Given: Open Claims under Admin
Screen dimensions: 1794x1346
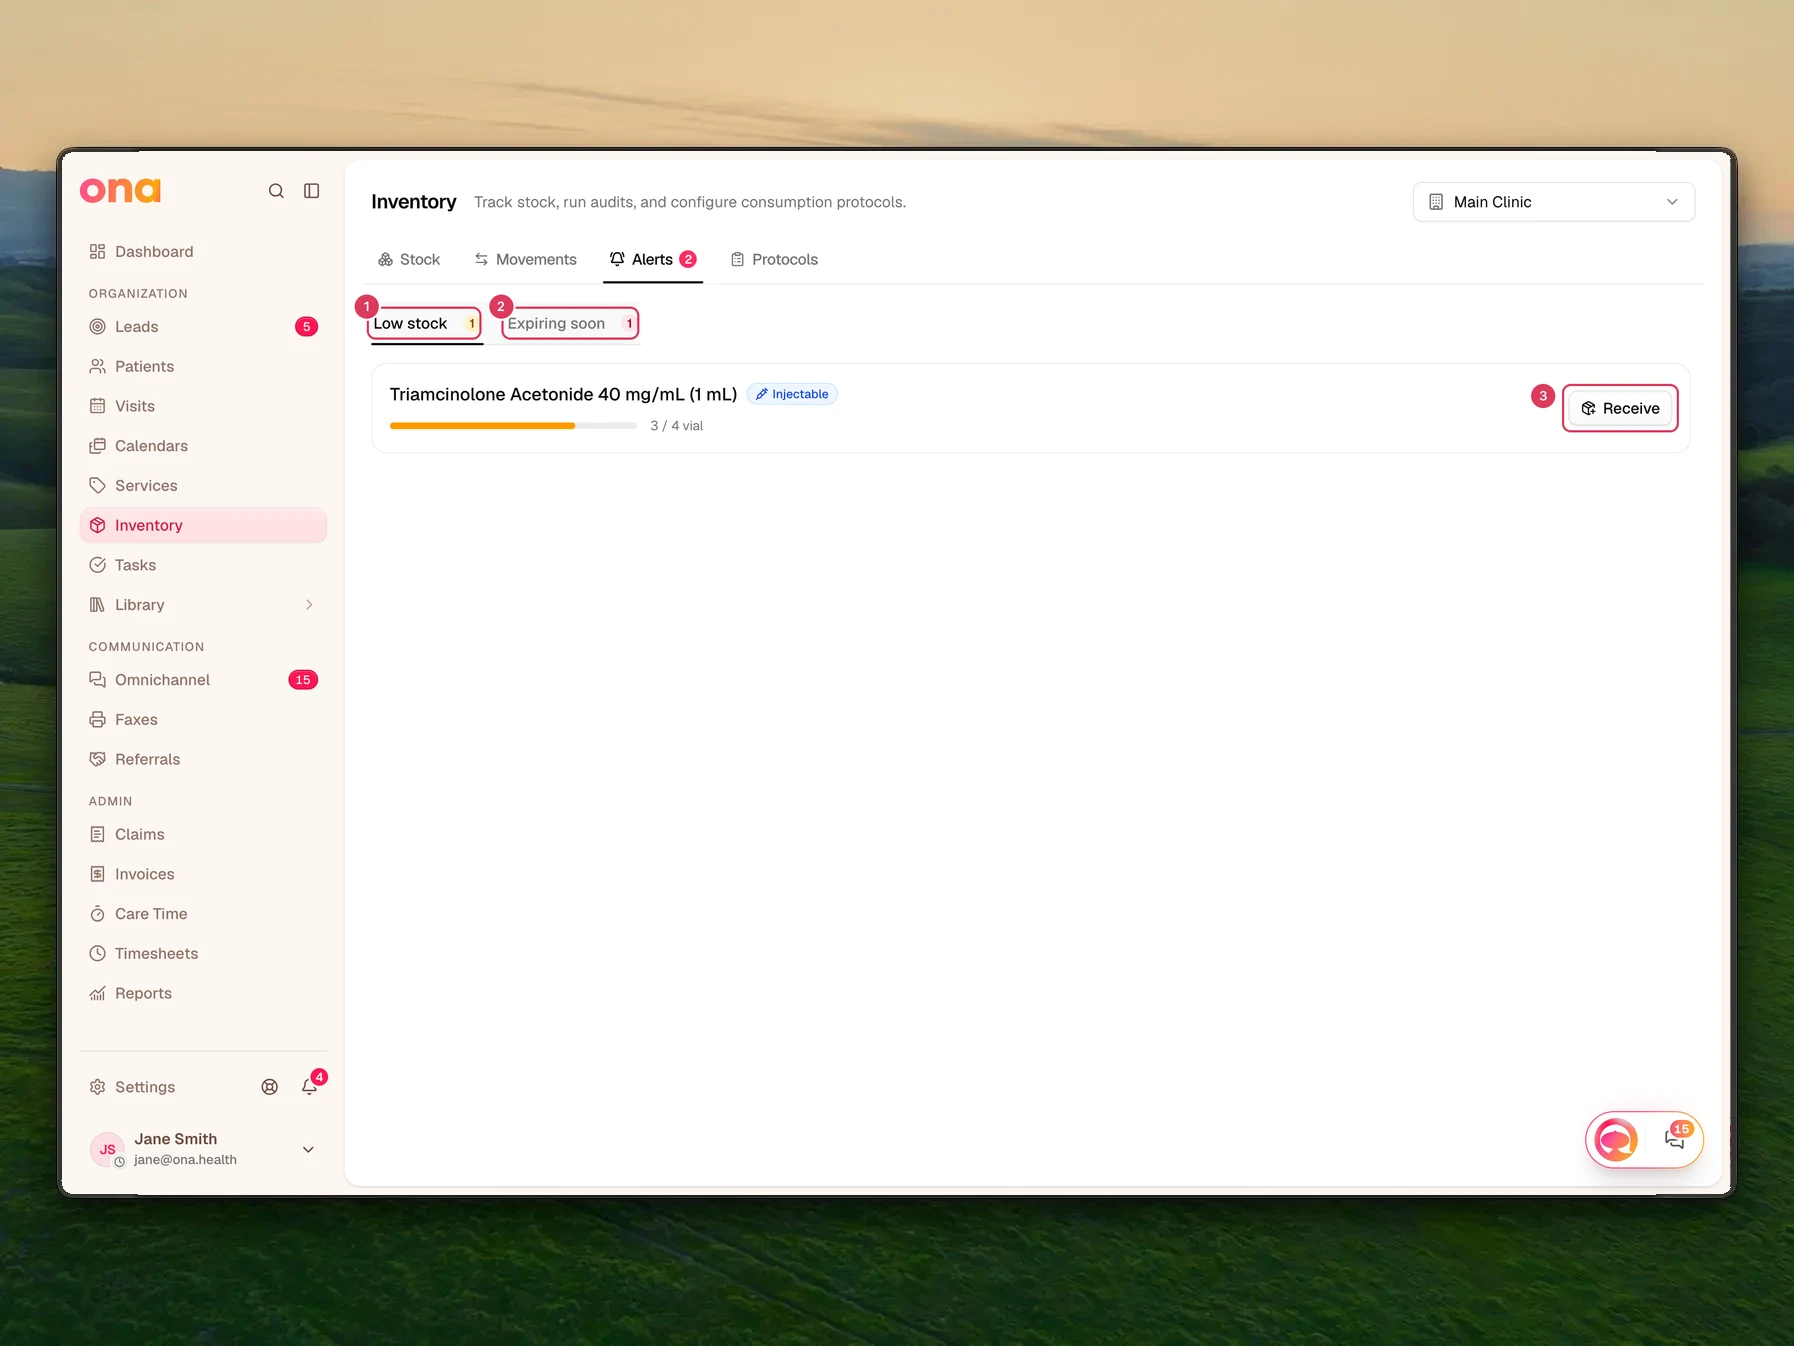Looking at the screenshot, I should (203, 835).
